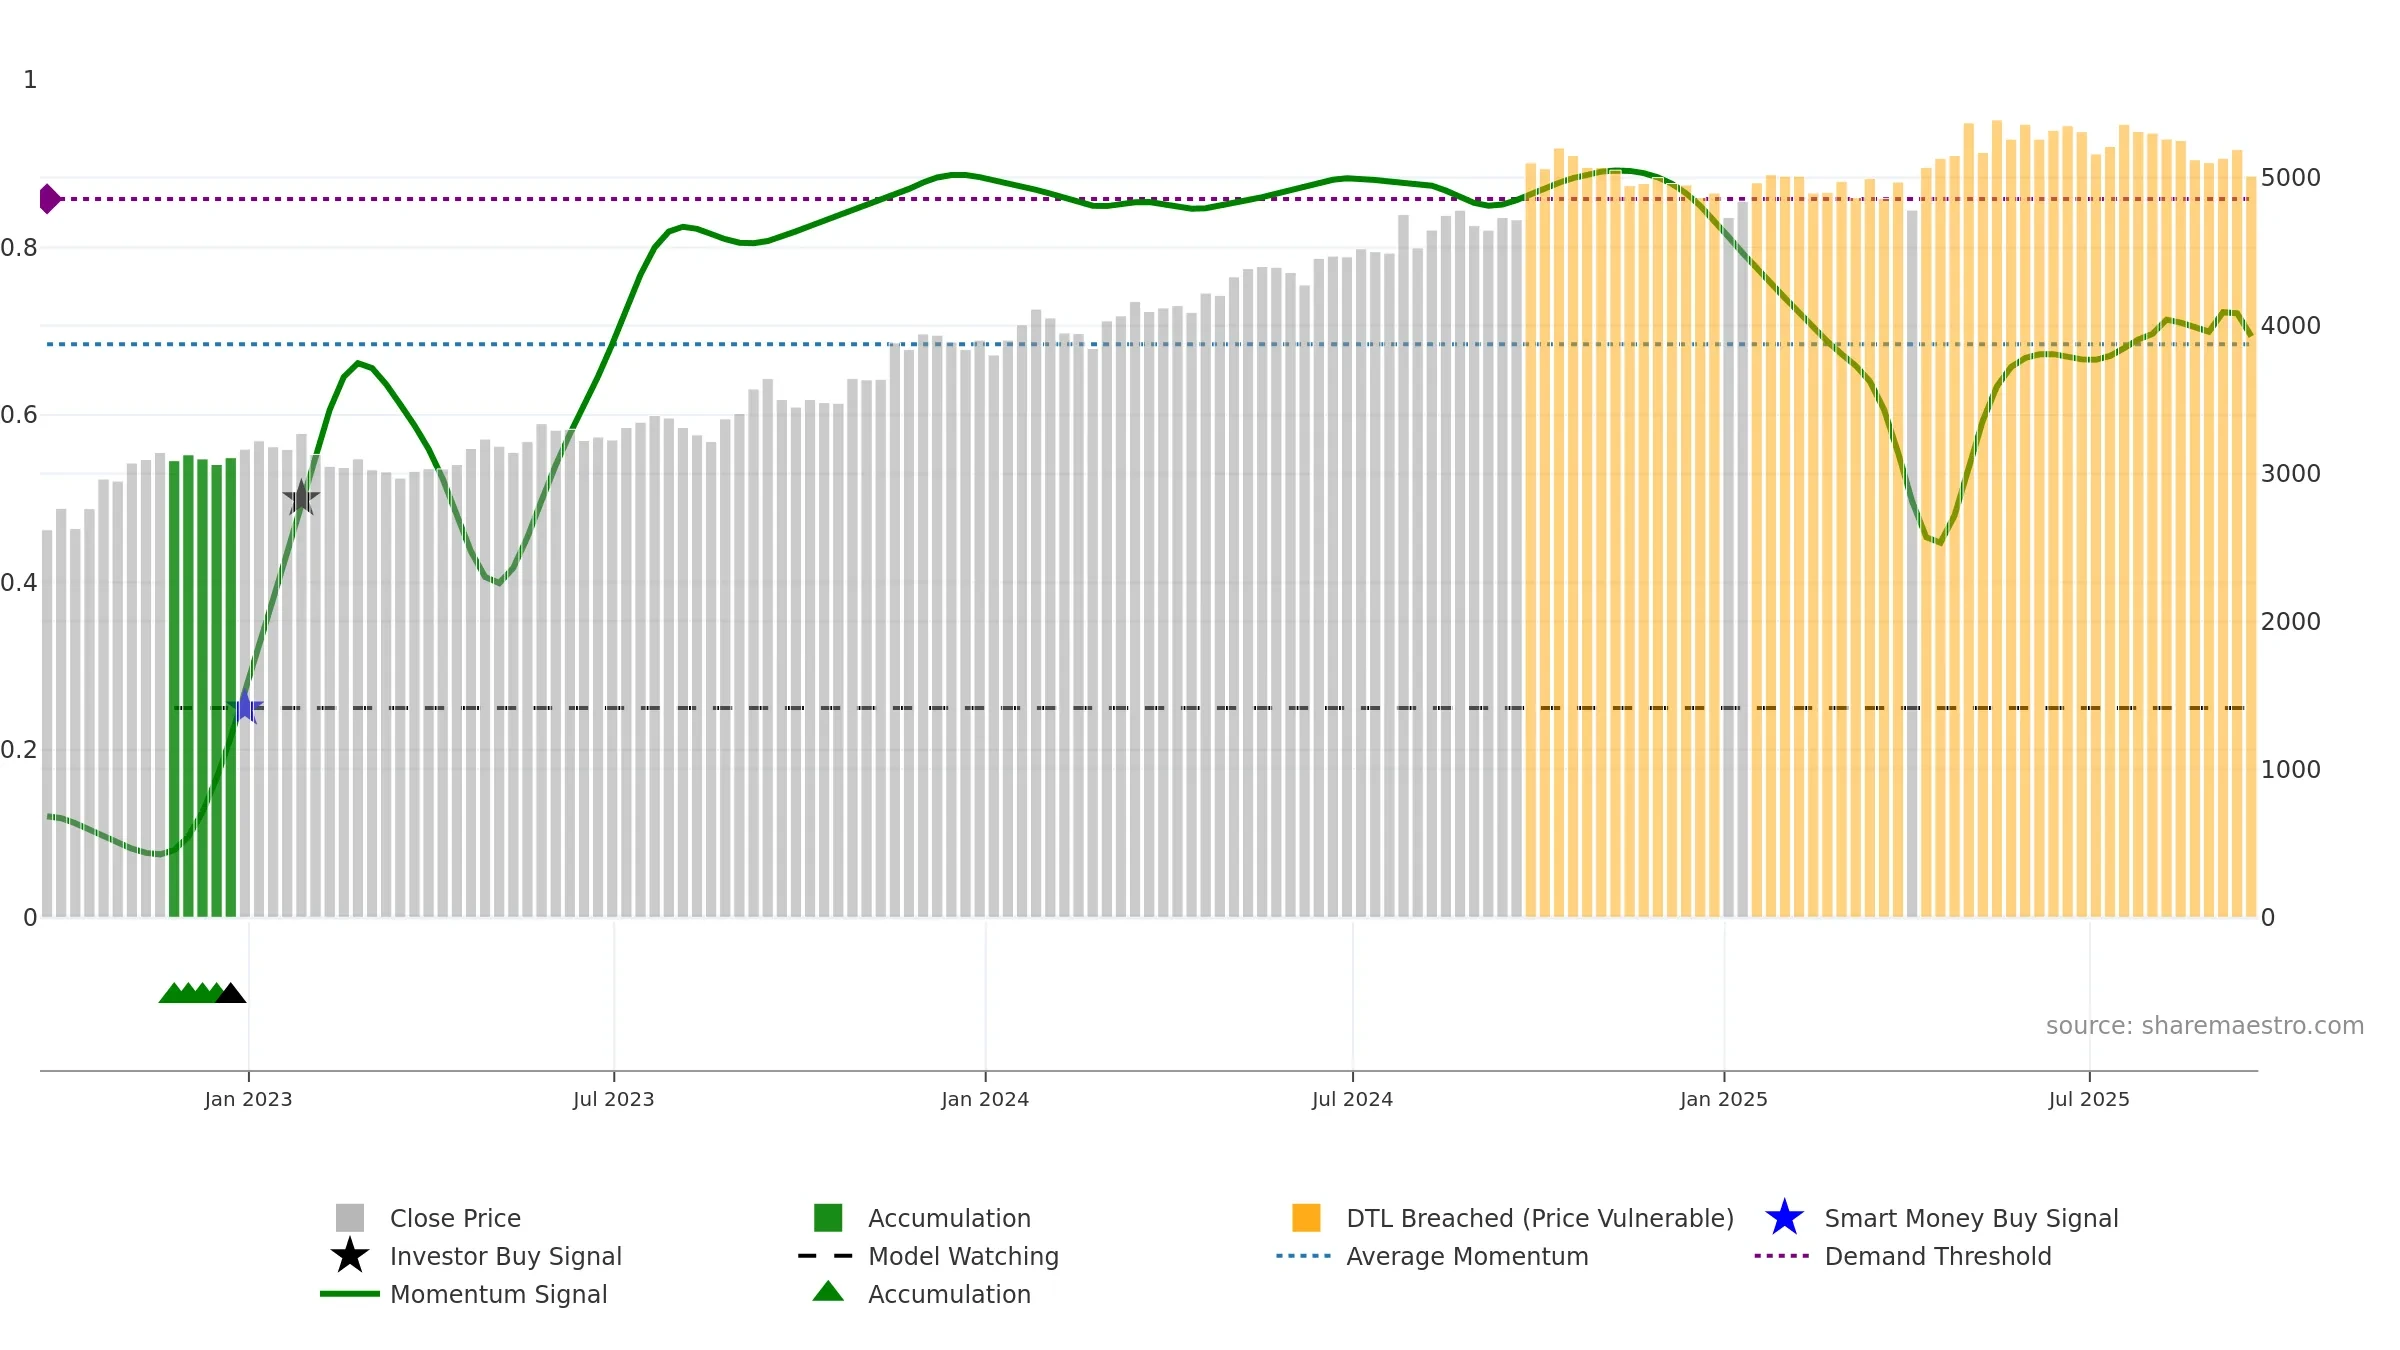
Task: Select the blue star icon in legend
Action: 1784,1218
